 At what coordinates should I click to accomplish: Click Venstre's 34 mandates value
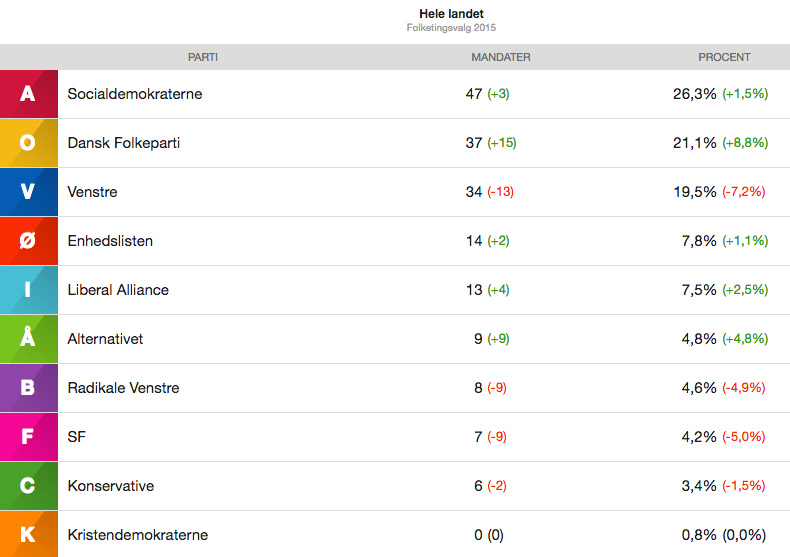[474, 192]
